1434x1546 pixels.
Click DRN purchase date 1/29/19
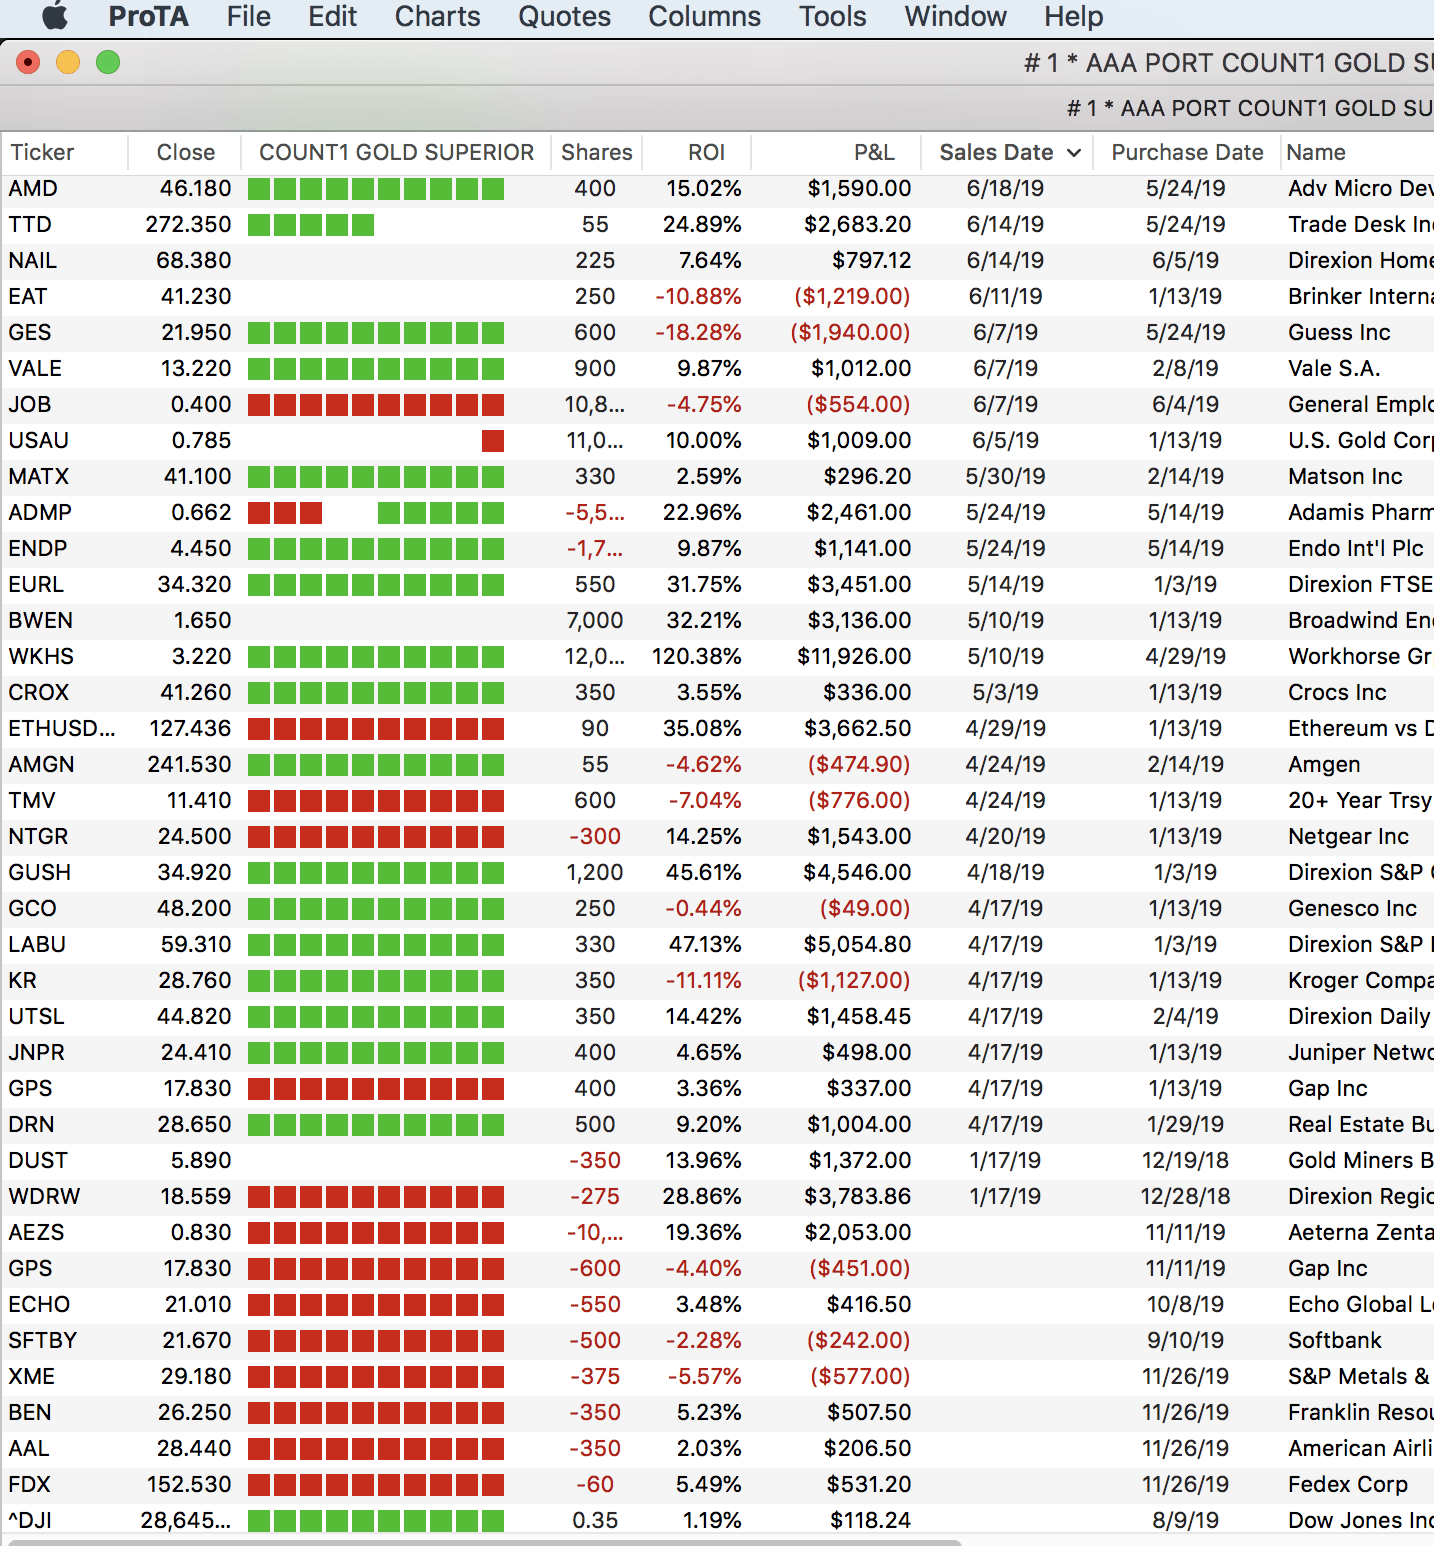coord(1185,1124)
